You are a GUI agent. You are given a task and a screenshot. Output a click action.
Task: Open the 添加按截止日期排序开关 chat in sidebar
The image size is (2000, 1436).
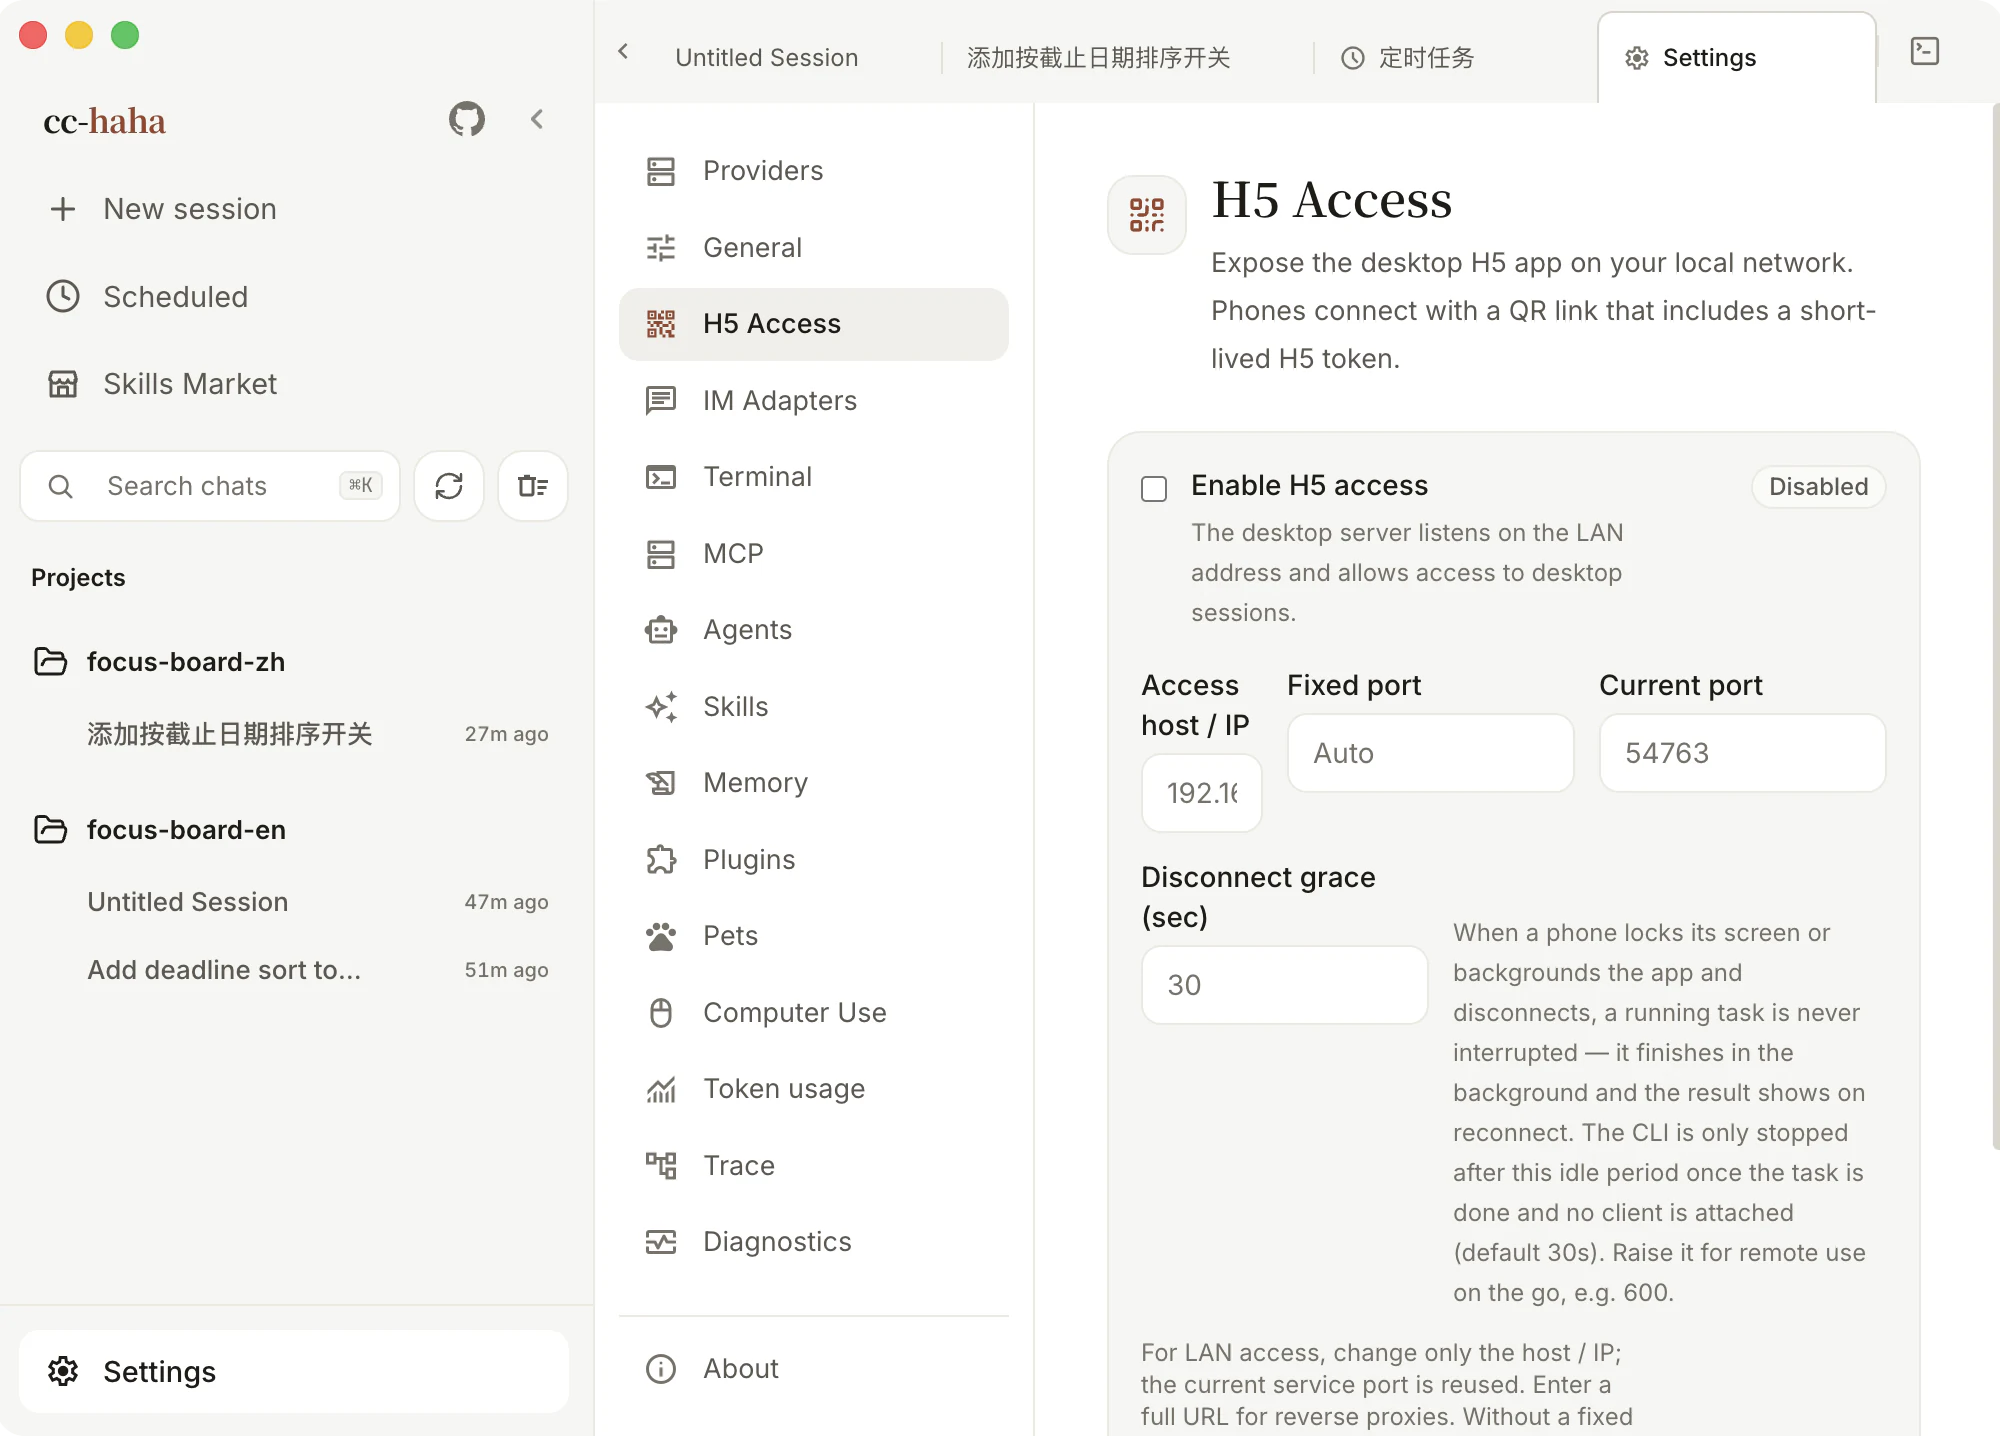[318, 734]
